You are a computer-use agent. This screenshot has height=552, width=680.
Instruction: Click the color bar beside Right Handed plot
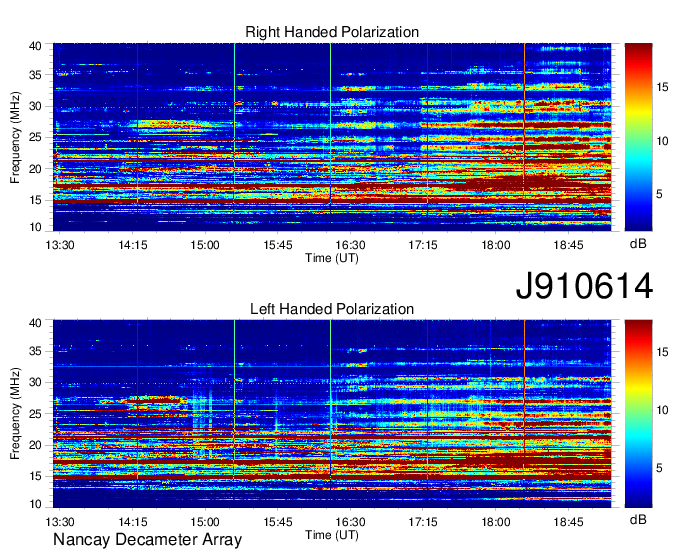pos(638,137)
